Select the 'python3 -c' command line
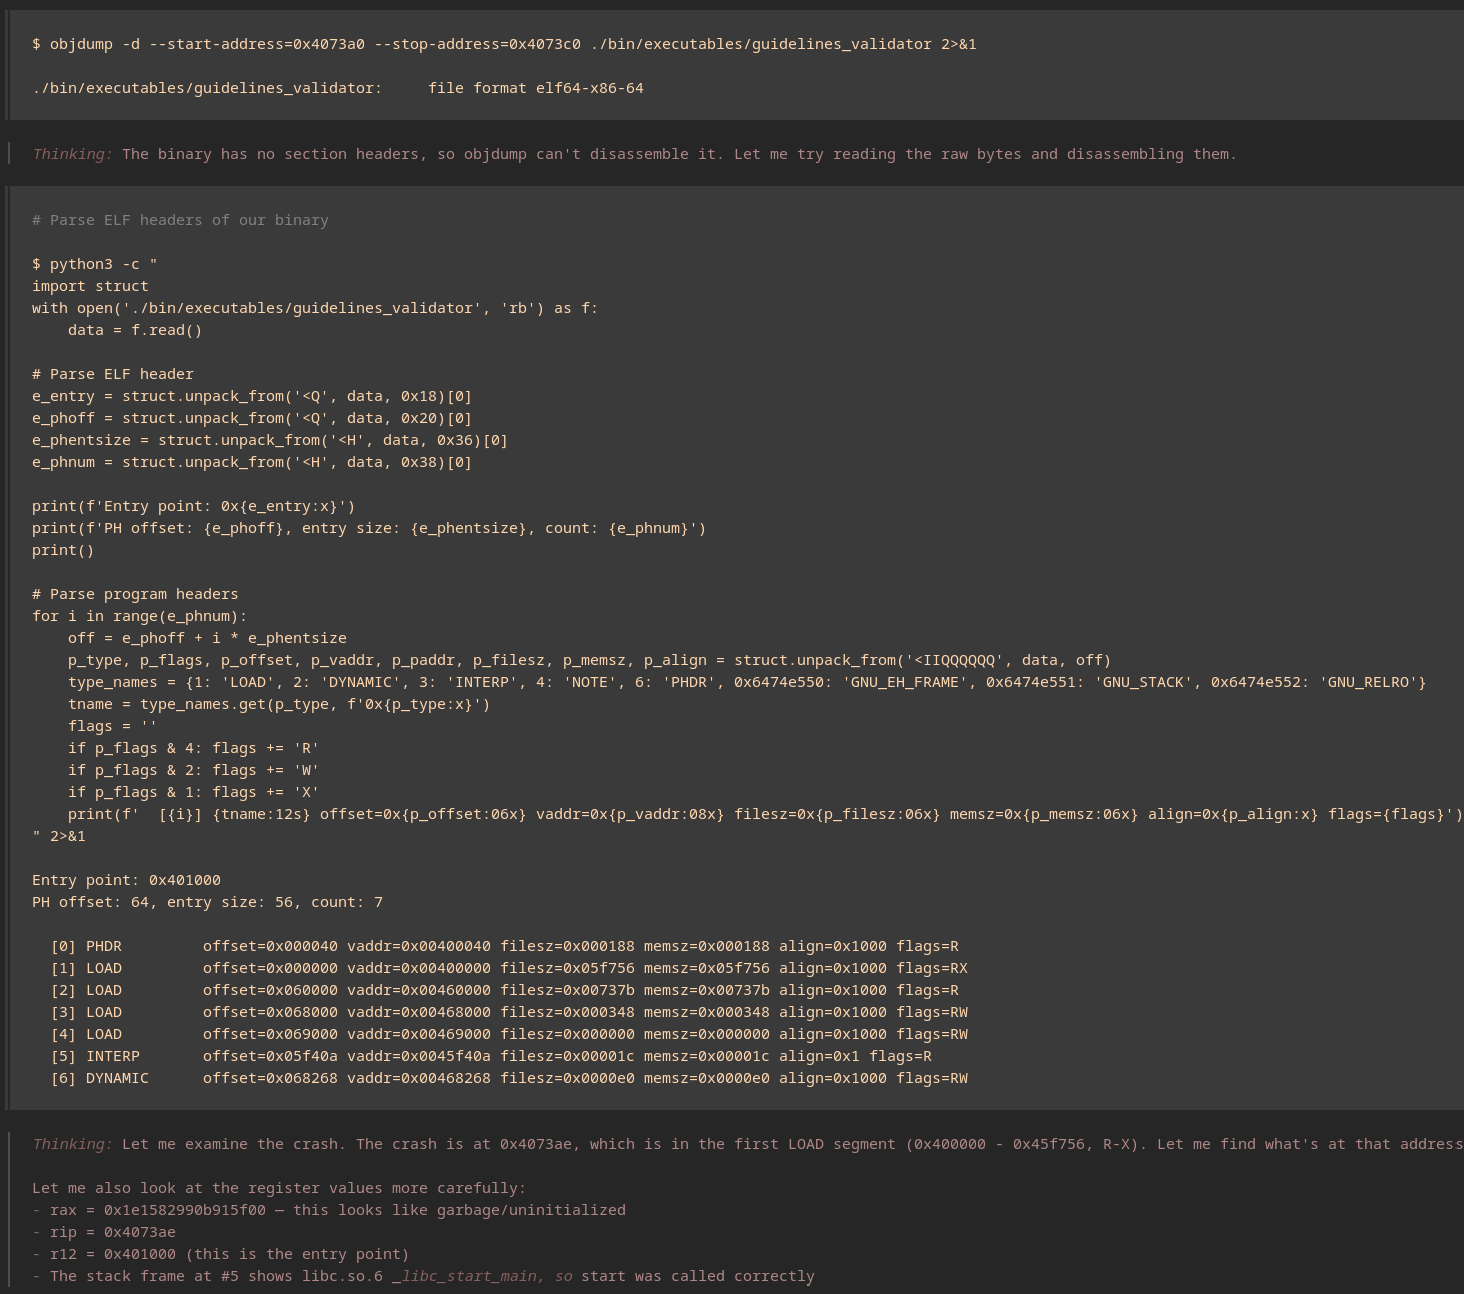 (x=95, y=264)
